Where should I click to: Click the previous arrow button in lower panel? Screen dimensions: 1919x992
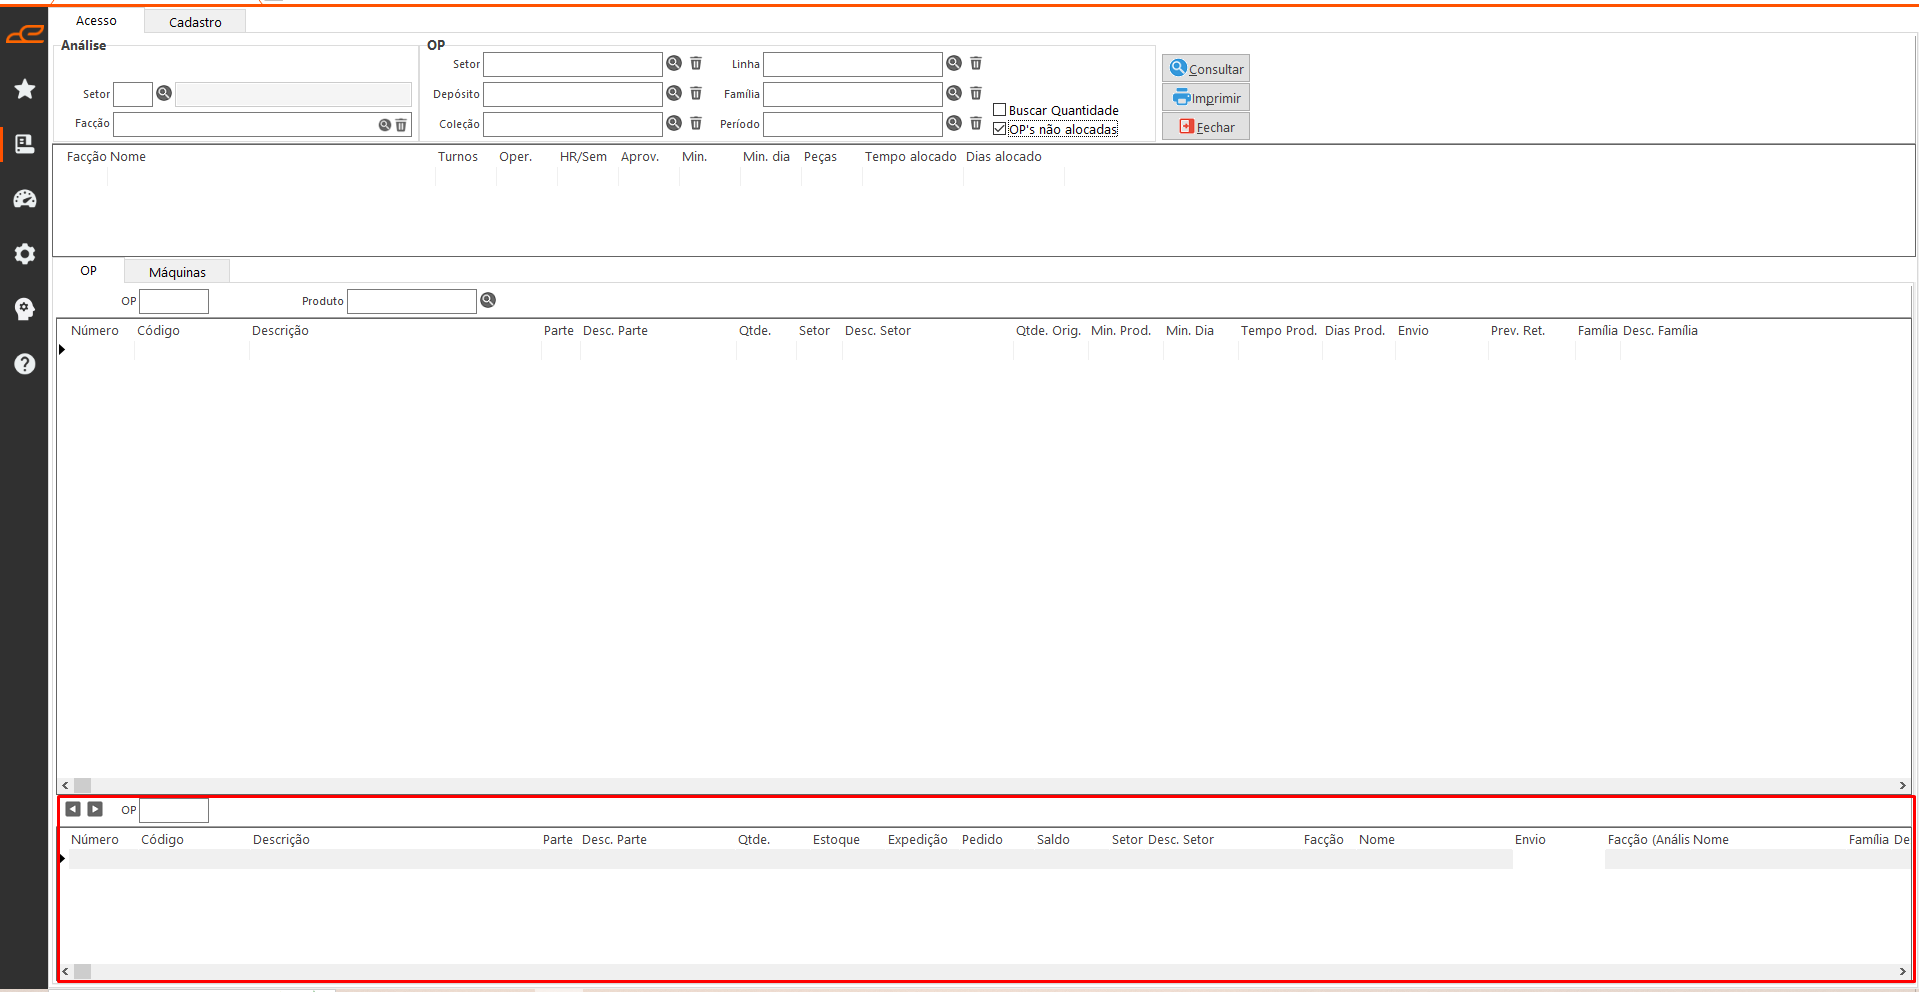pos(73,809)
